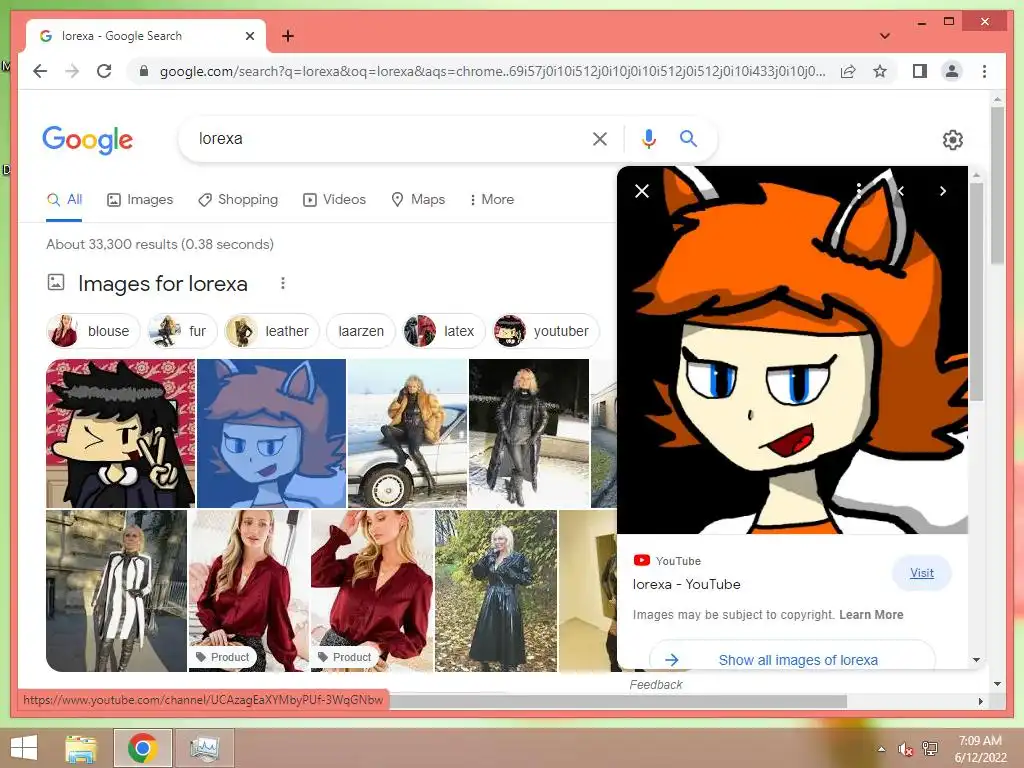Click the muted volume tray icon
Image resolution: width=1024 pixels, height=768 pixels.
pyautogui.click(x=905, y=749)
